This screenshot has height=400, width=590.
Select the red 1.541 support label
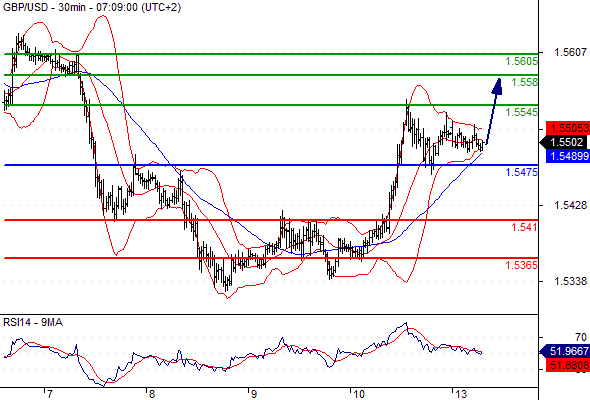point(524,227)
